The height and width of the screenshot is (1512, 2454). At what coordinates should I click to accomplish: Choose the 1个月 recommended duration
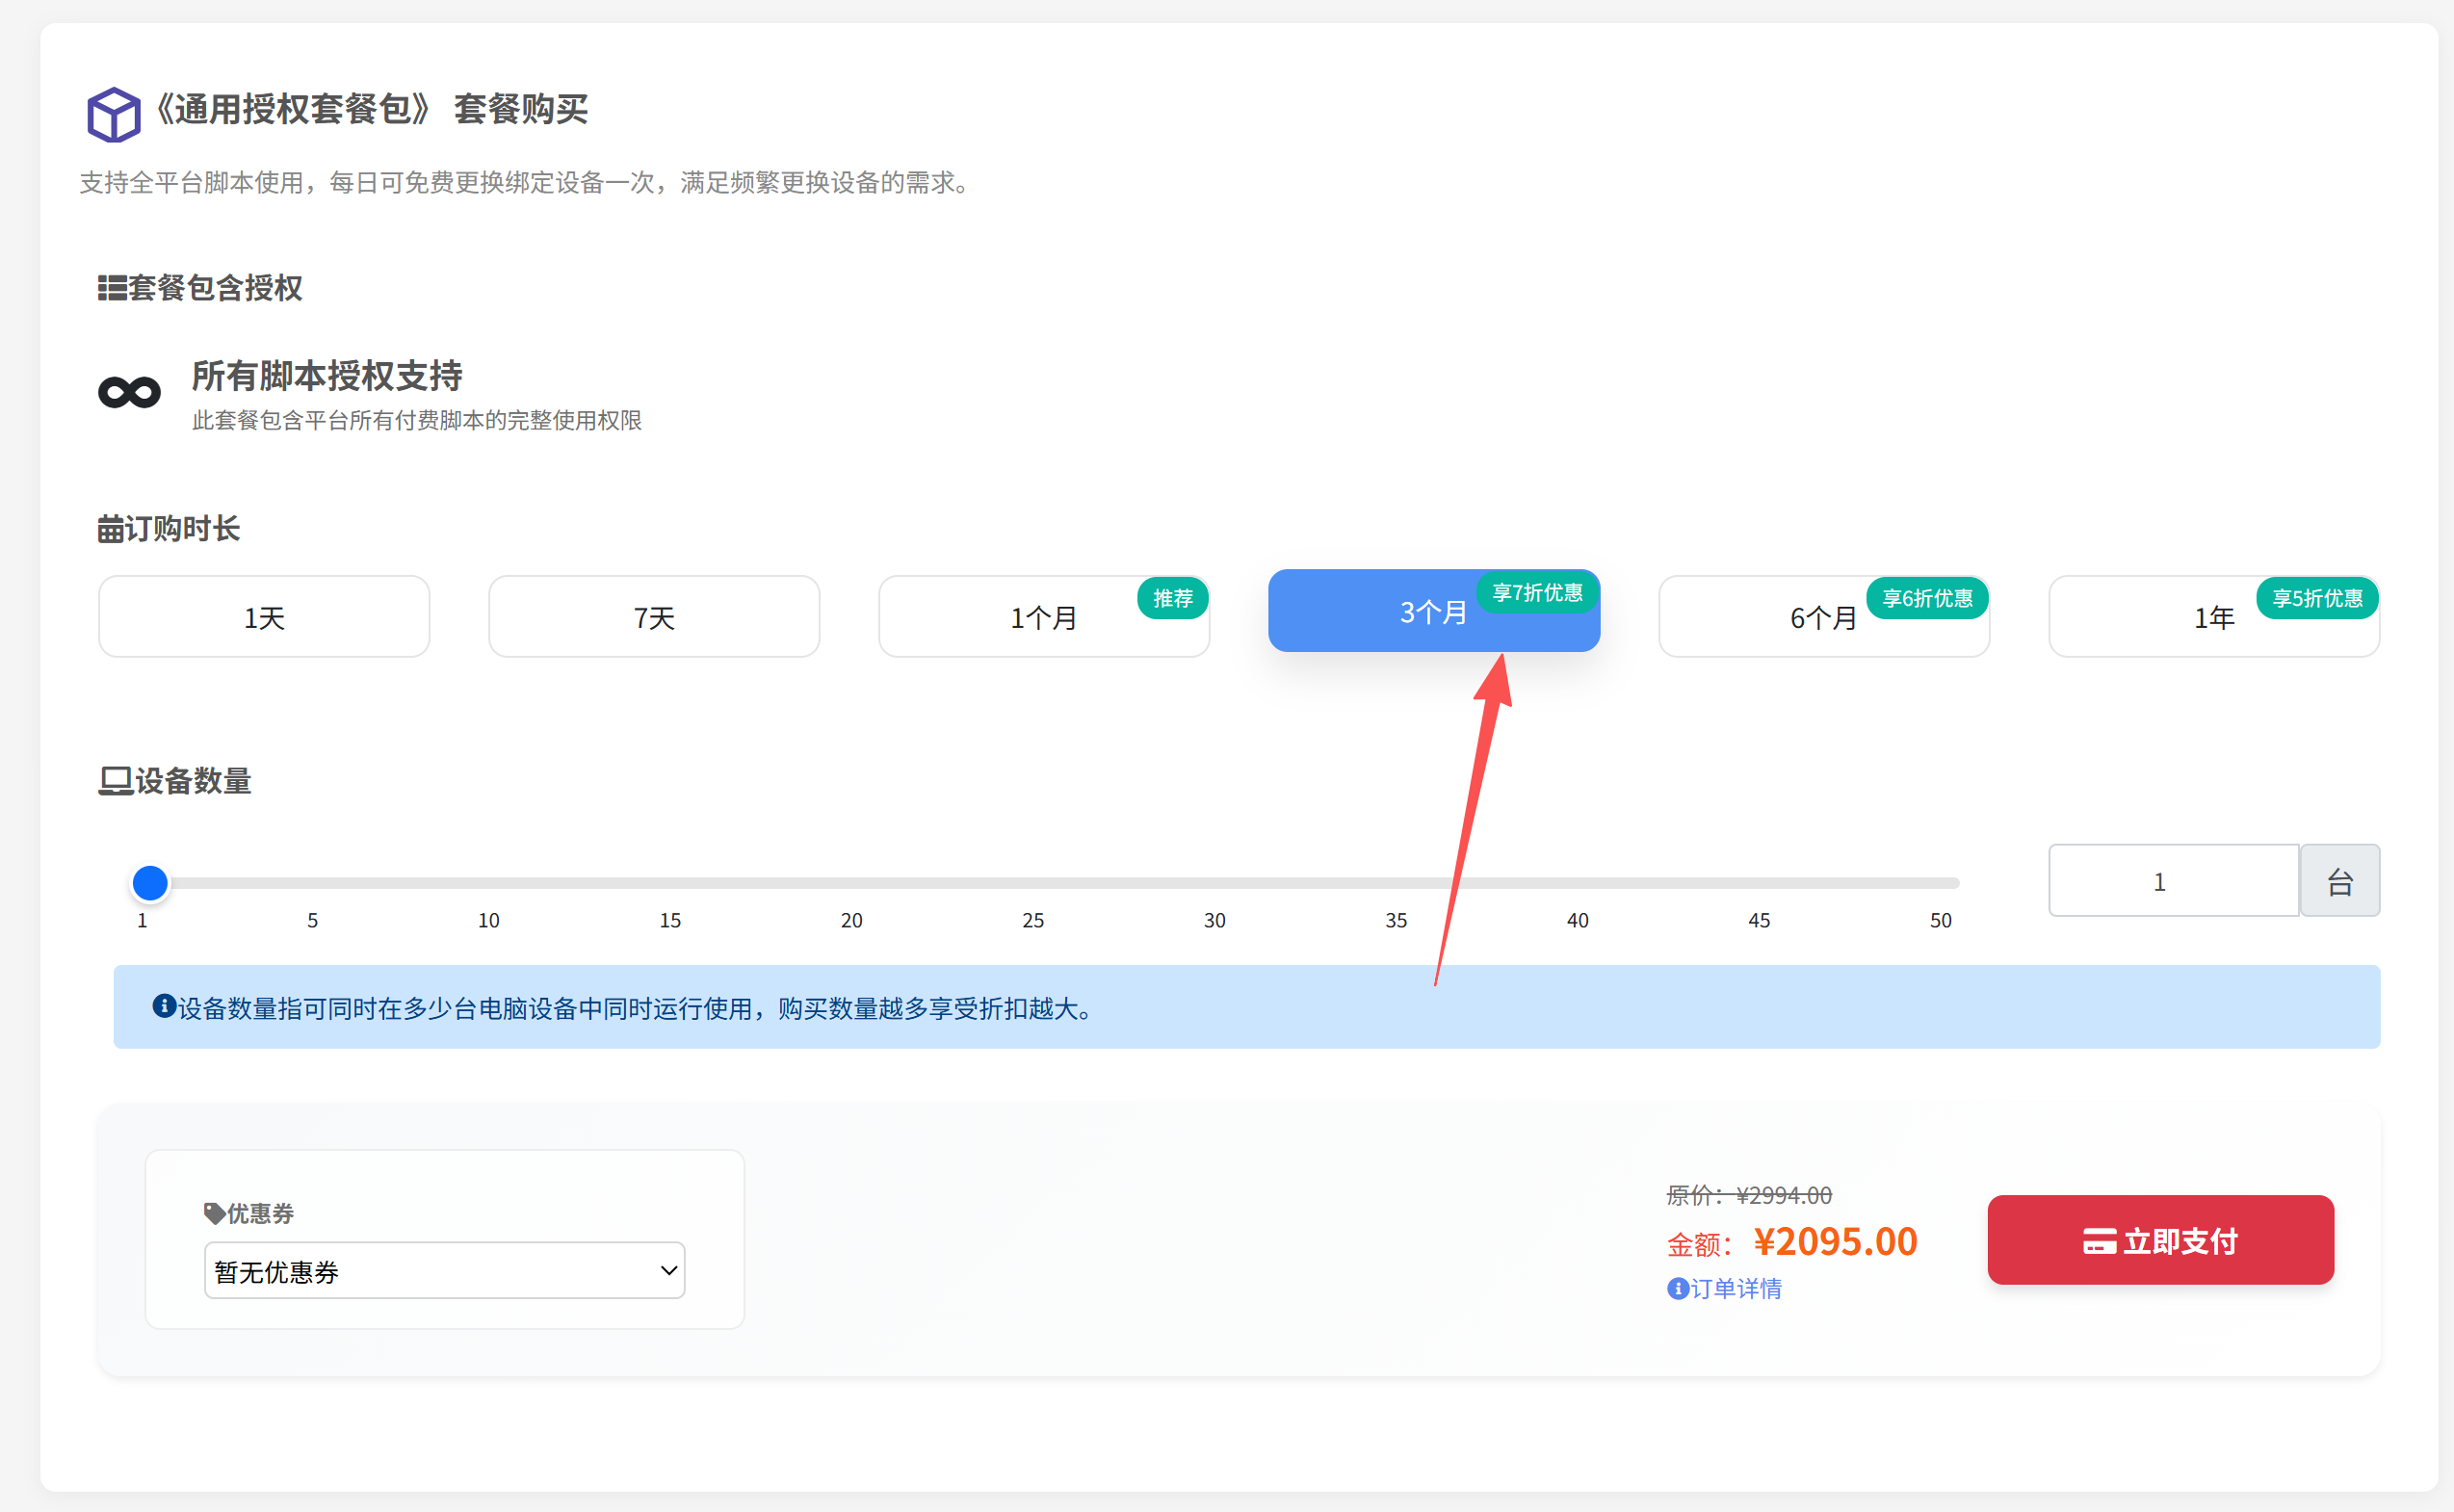coord(1043,617)
